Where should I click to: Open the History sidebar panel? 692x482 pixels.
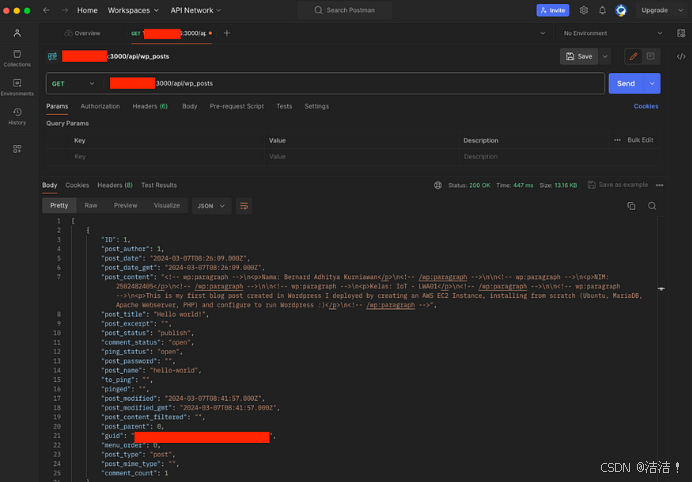pos(17,116)
